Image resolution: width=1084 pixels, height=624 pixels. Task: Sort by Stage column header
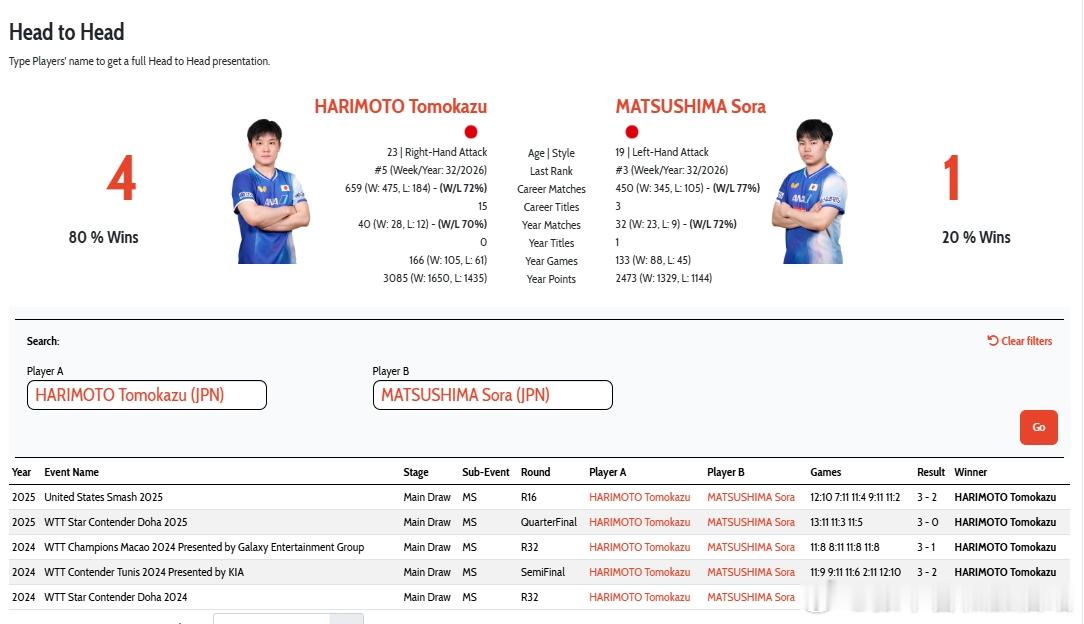coord(415,472)
